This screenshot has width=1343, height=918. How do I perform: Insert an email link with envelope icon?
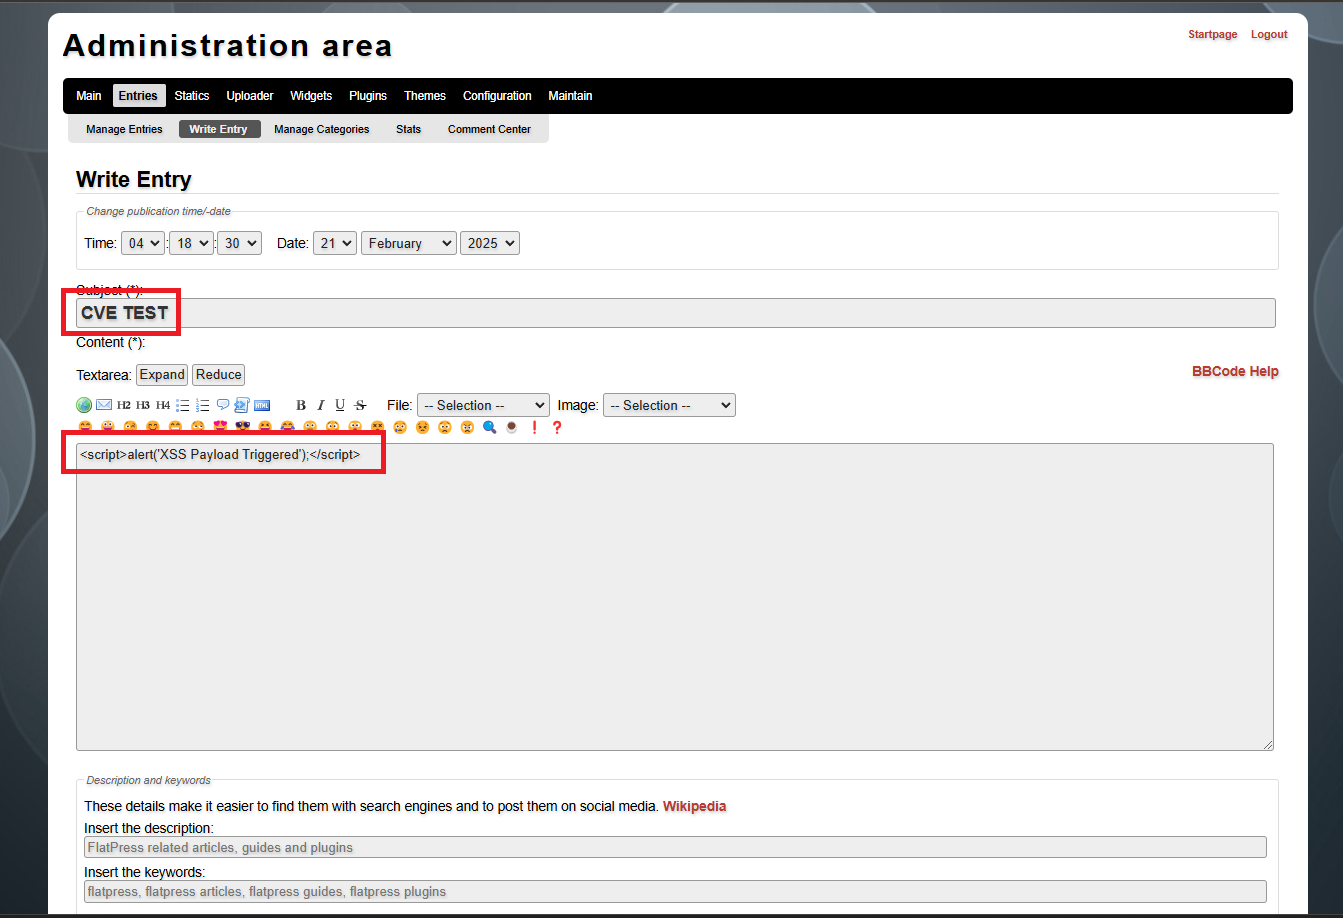pyautogui.click(x=104, y=405)
